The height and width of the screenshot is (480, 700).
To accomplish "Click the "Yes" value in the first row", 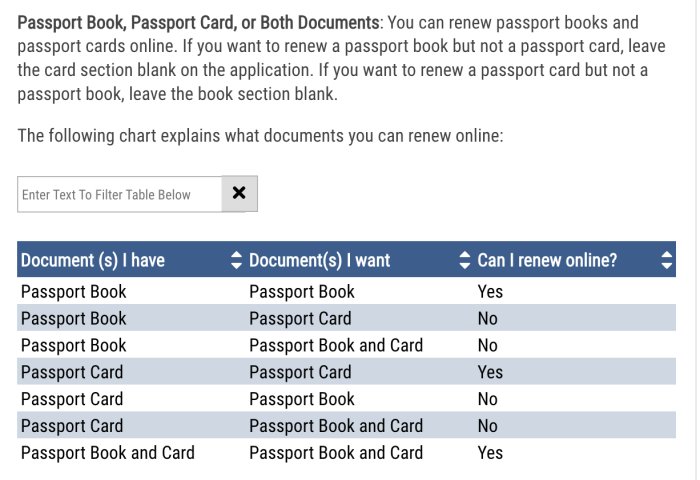I will tap(490, 292).
